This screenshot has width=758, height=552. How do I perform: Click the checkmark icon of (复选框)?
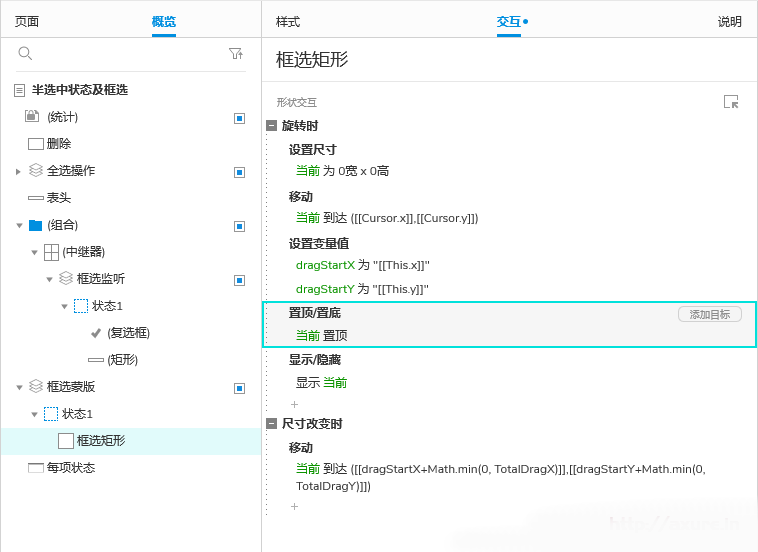(96, 333)
